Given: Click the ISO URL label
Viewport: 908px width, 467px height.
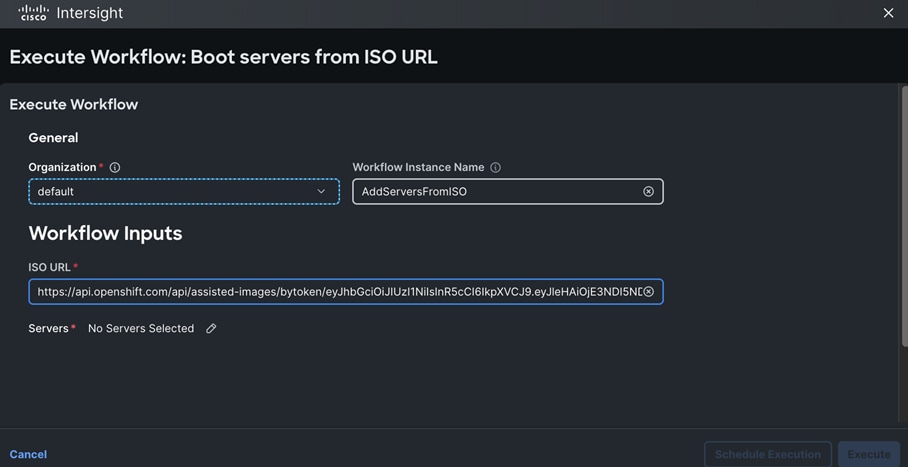Looking at the screenshot, I should (x=49, y=267).
